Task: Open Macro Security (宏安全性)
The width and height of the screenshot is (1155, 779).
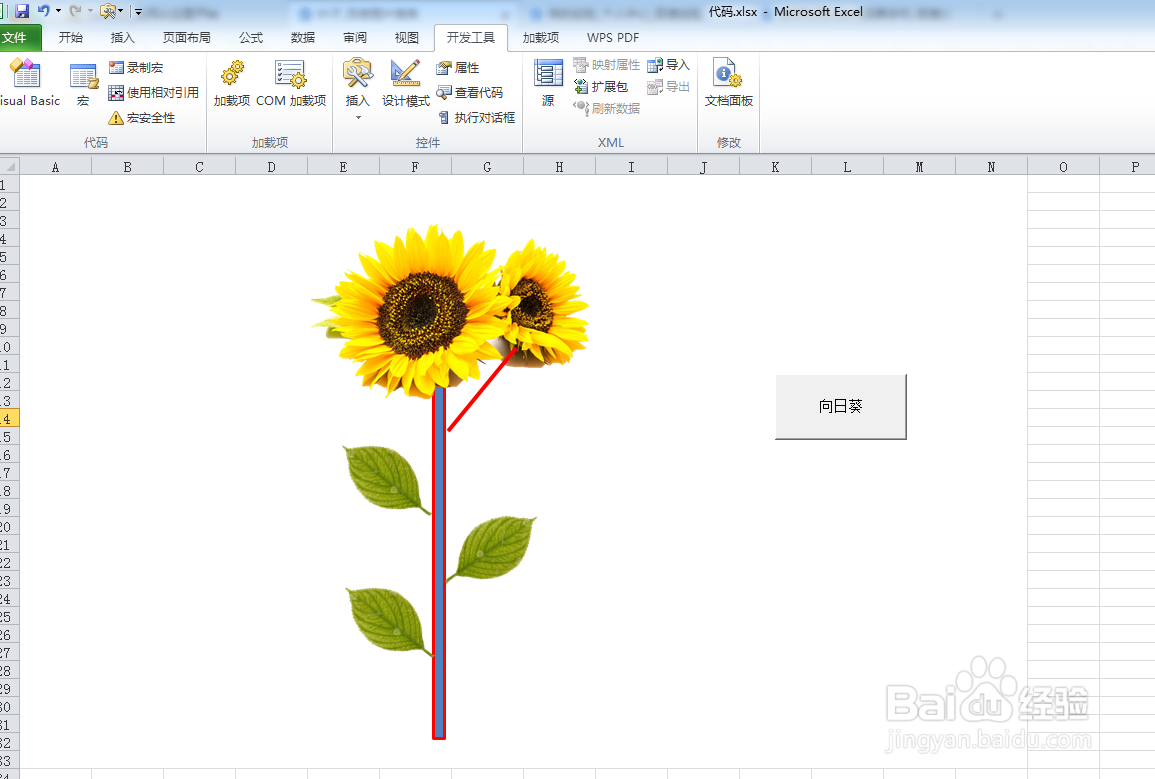Action: [142, 118]
